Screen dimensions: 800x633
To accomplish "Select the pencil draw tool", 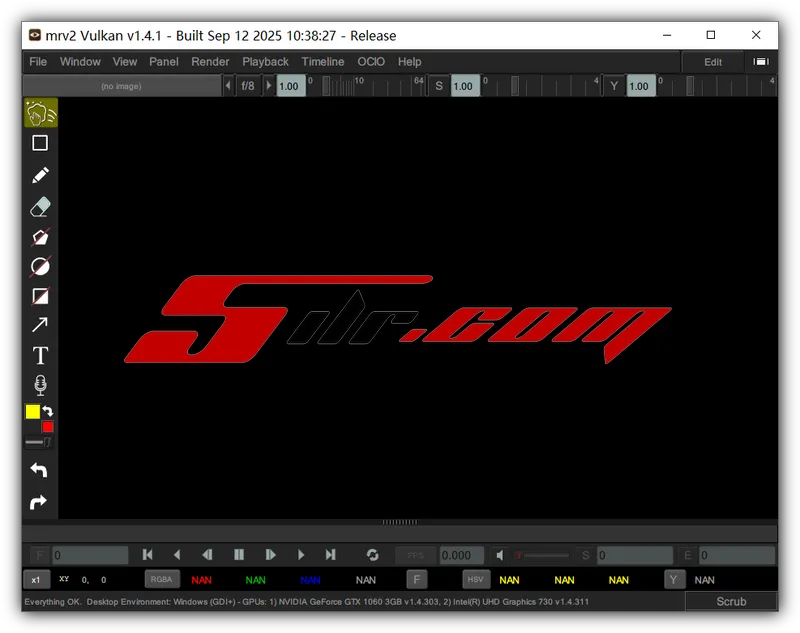I will 40,175.
